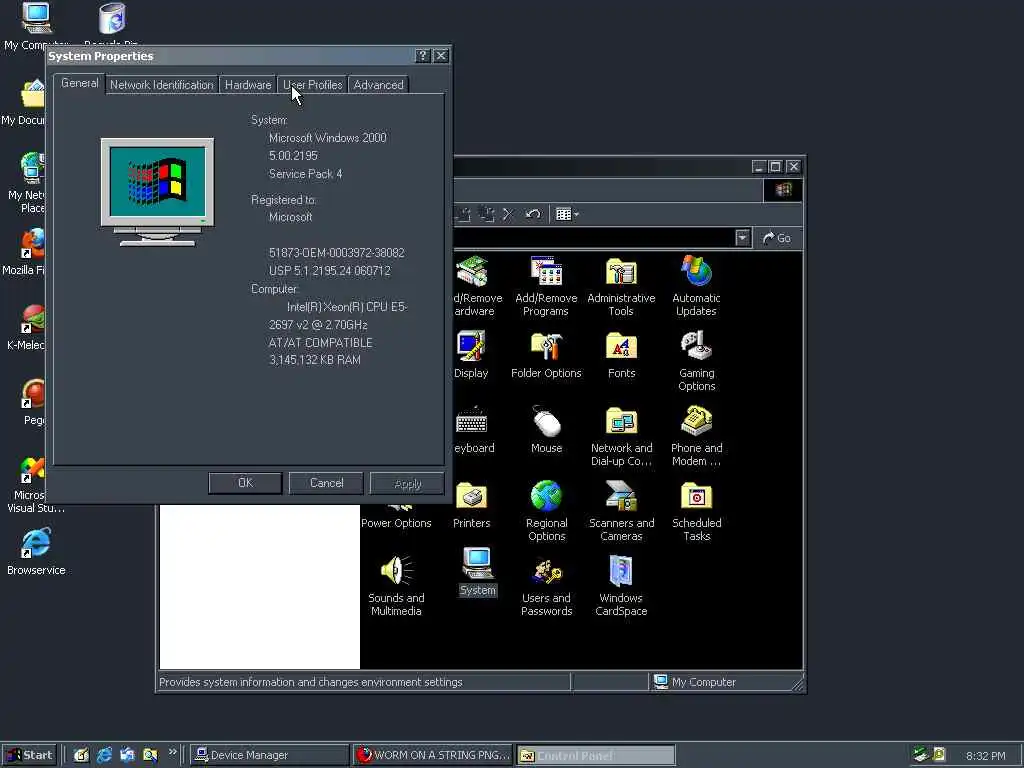Screen dimensions: 1024x768
Task: Open K-Meleon desktop shortcut
Action: (26, 327)
